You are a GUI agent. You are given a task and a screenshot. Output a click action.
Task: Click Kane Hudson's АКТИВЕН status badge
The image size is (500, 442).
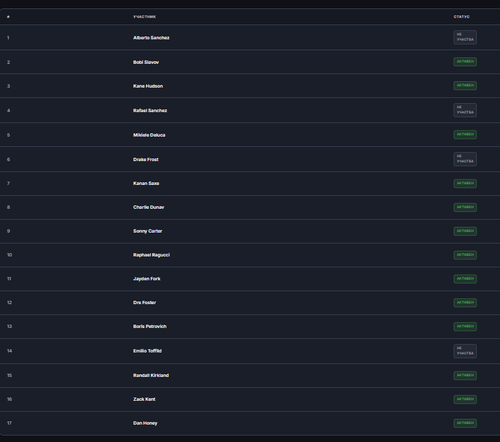[x=465, y=86]
